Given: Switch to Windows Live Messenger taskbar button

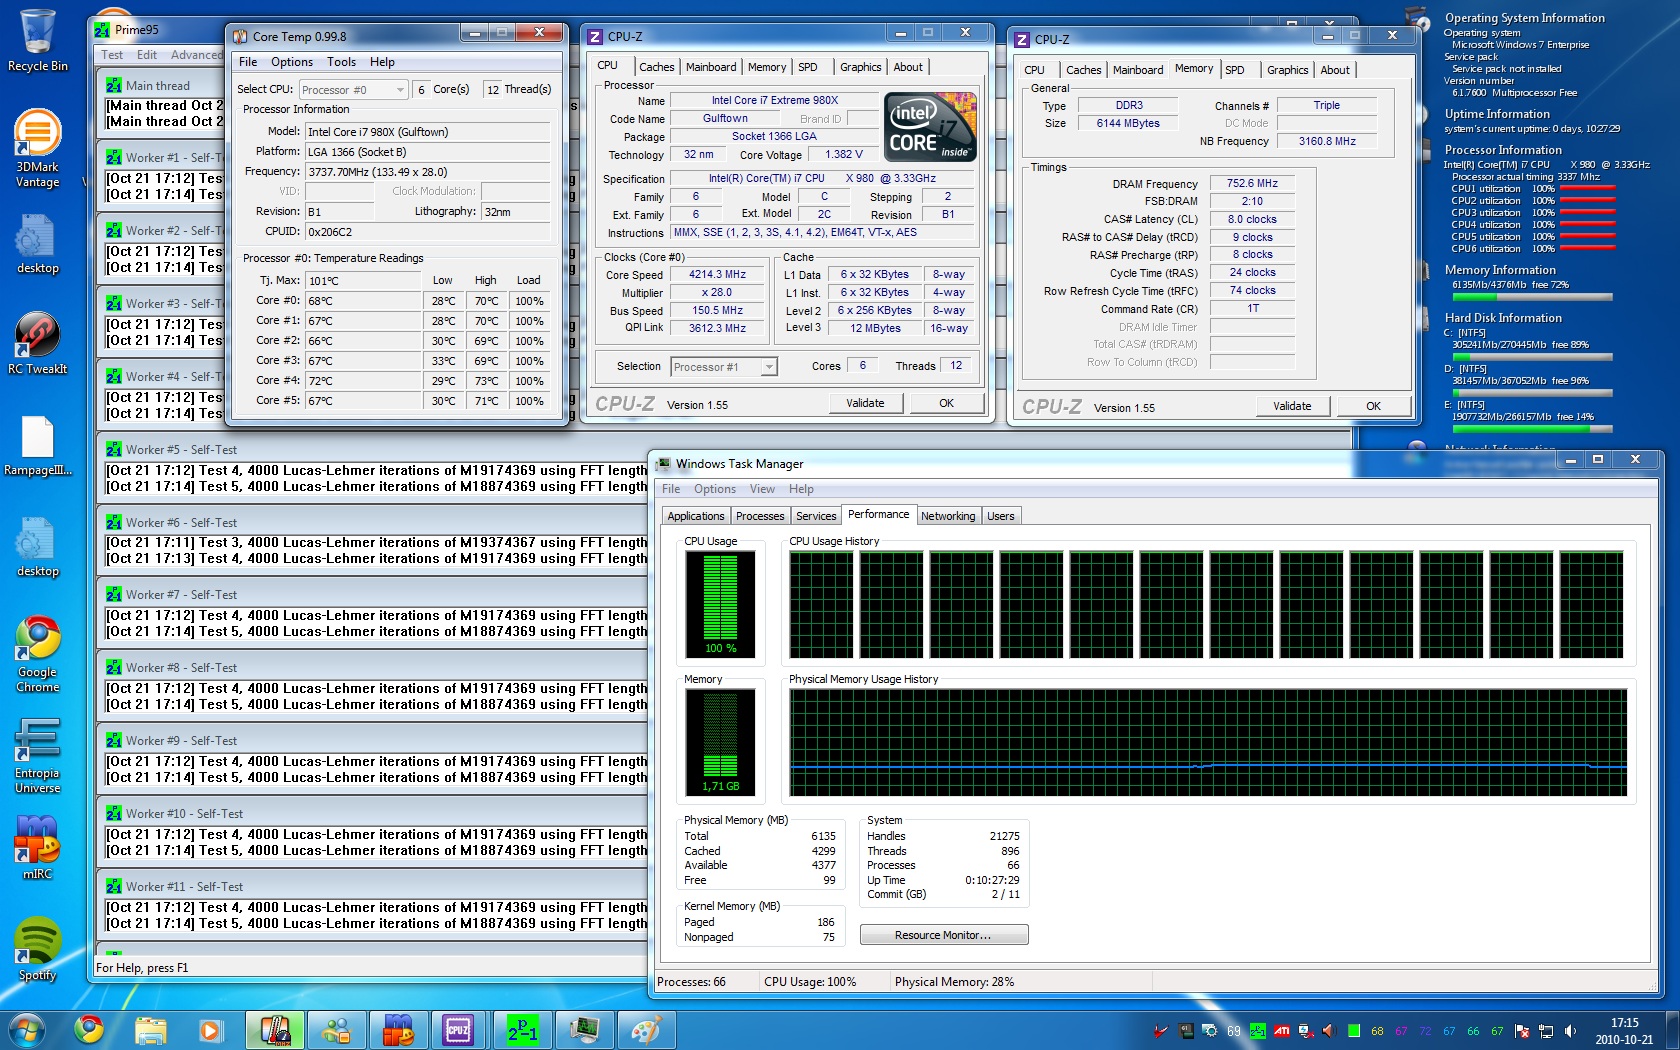Looking at the screenshot, I should coord(336,1029).
